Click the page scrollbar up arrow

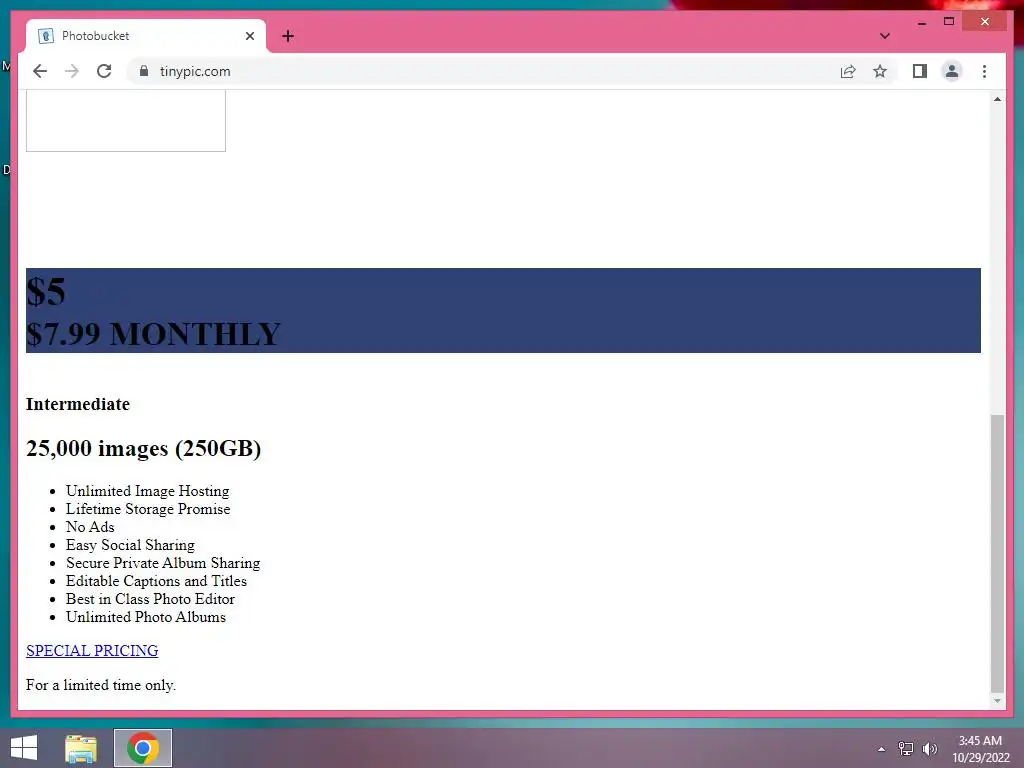997,99
